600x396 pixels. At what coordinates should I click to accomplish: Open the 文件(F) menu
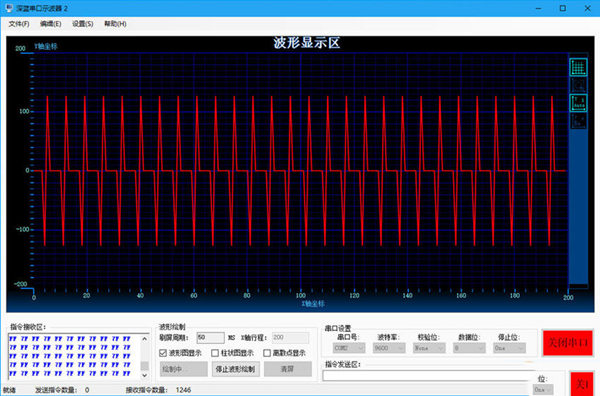pos(19,24)
